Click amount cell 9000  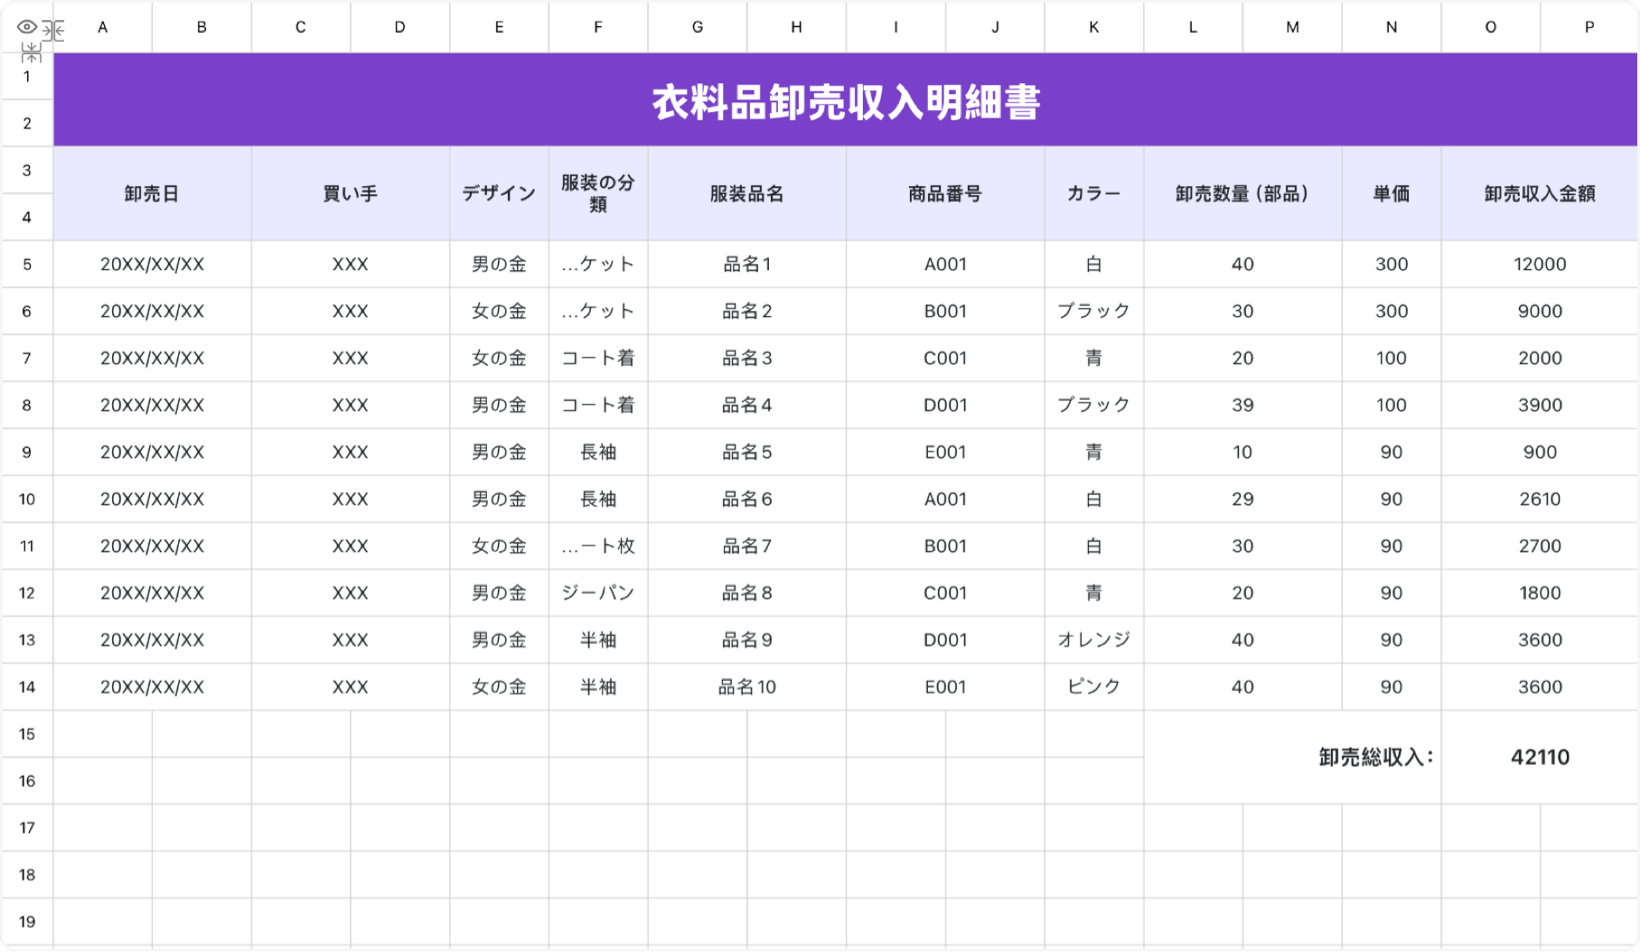(1540, 311)
